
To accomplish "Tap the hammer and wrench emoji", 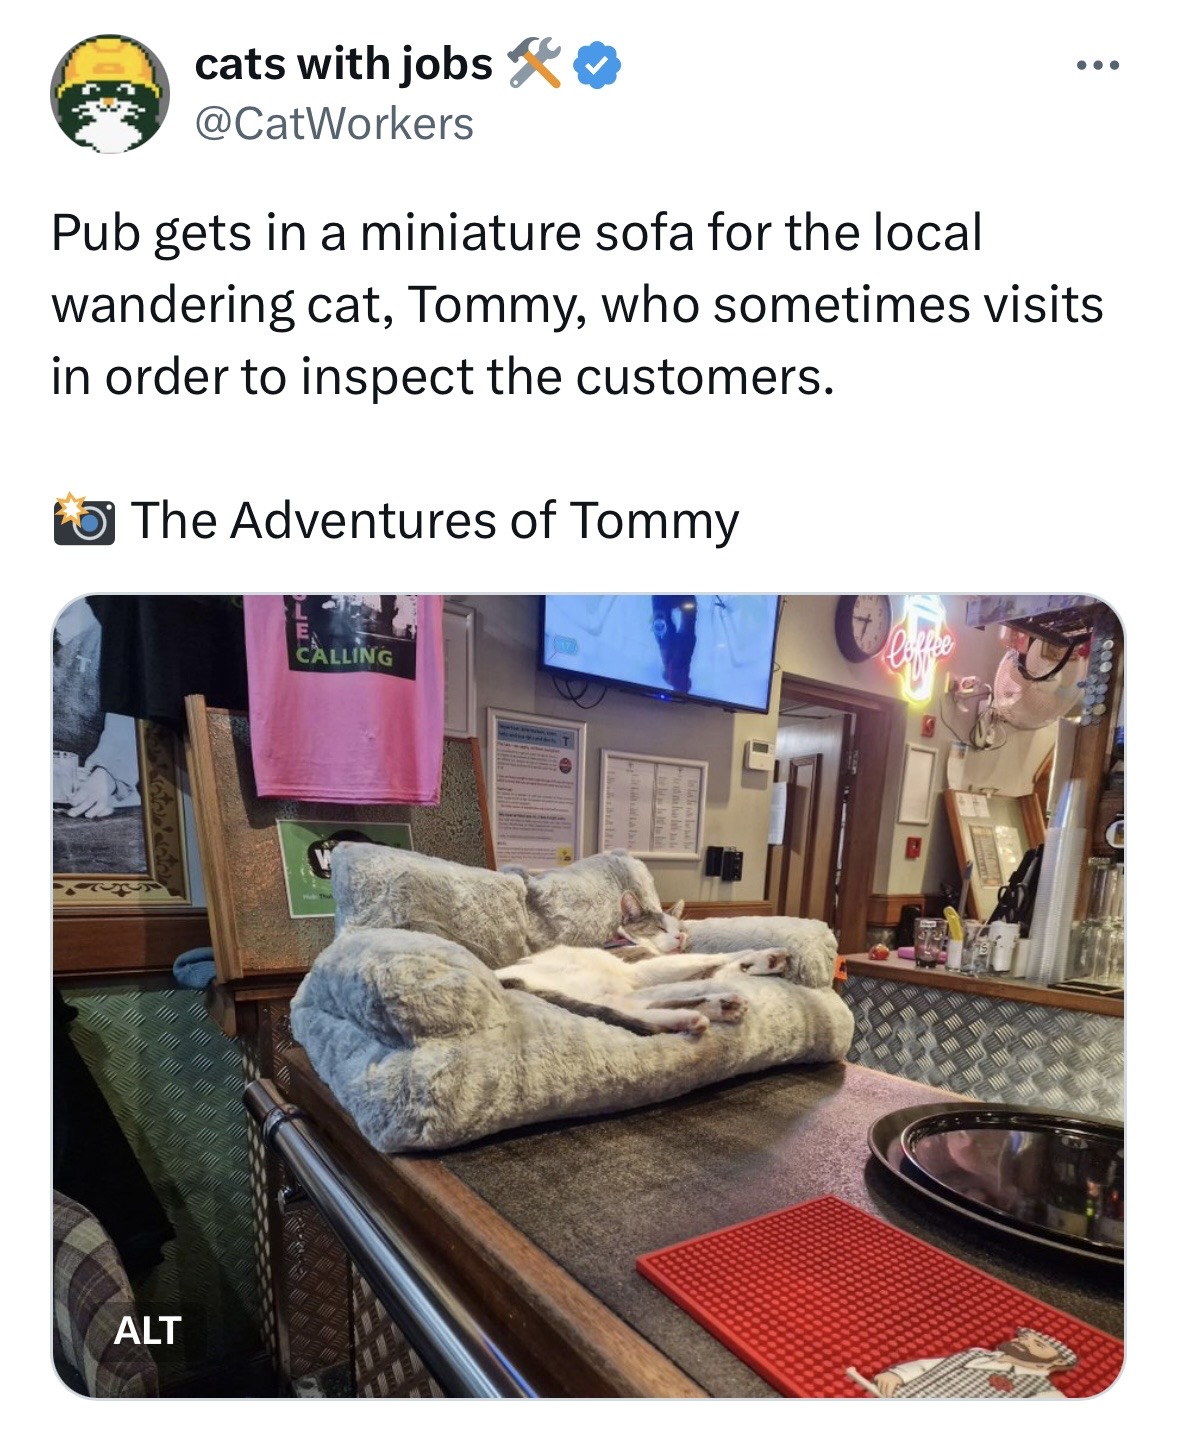I will (x=534, y=64).
